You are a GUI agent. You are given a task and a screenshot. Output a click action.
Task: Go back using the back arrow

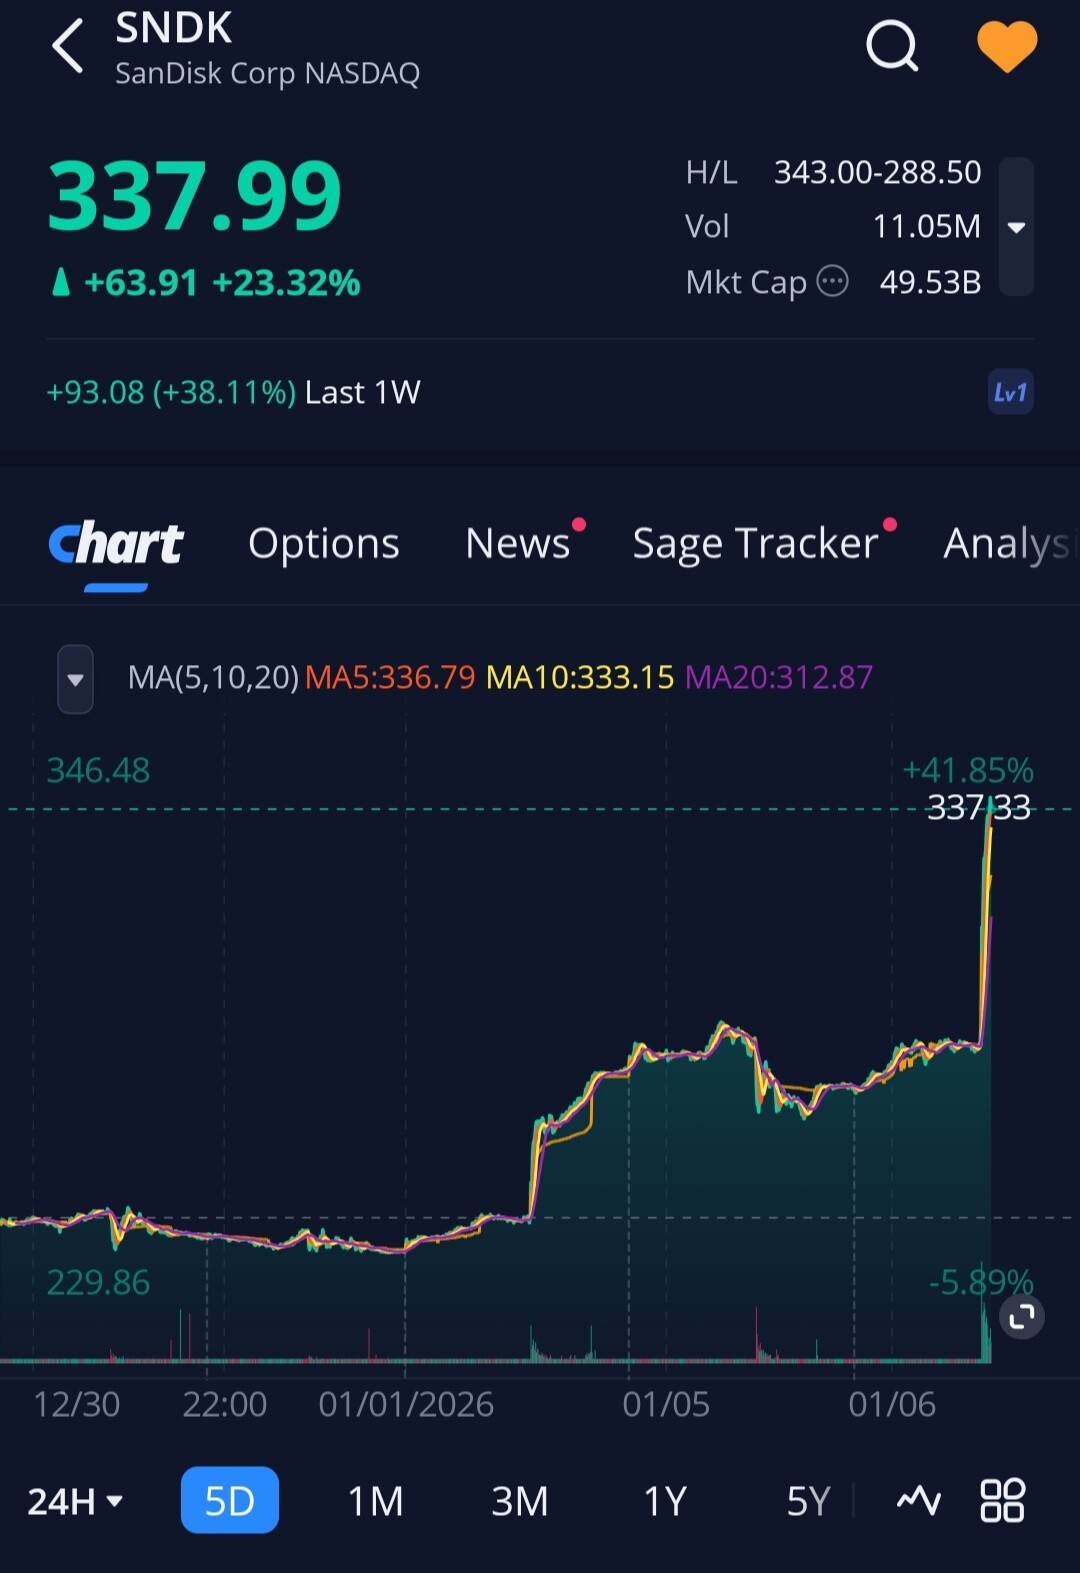coord(67,46)
